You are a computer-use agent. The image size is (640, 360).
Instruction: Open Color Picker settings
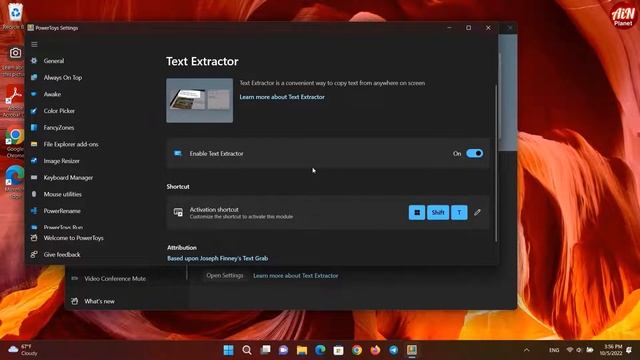coord(59,111)
